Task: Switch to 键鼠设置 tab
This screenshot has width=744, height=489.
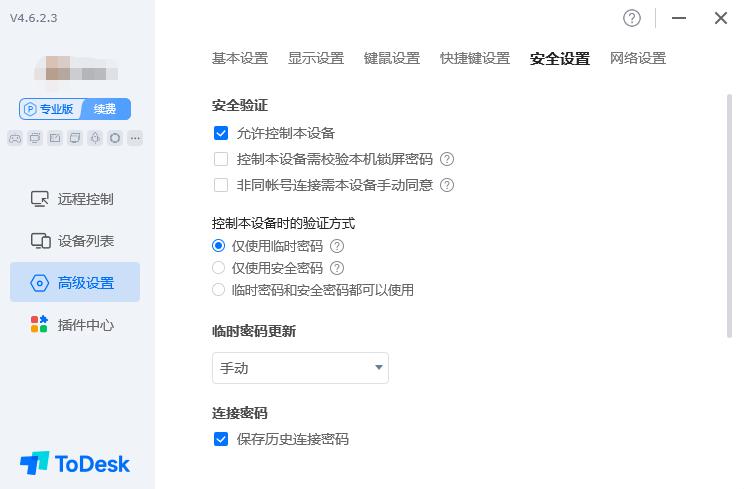Action: click(391, 58)
